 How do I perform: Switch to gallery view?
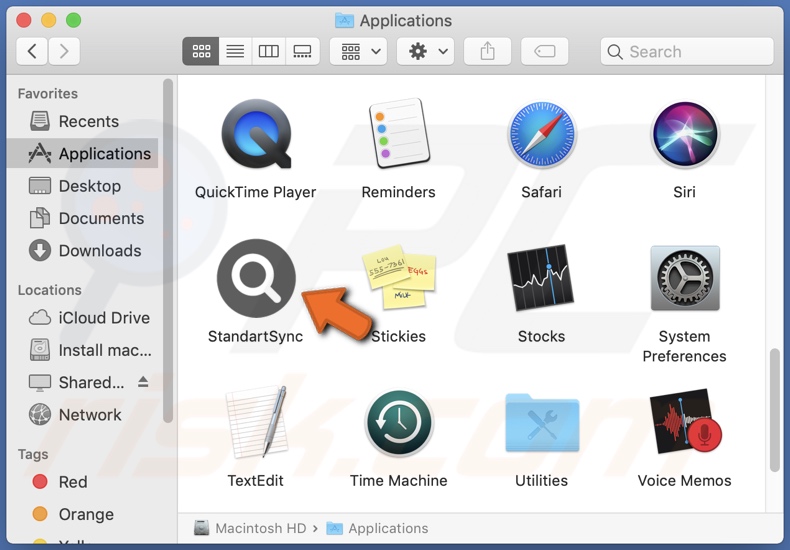click(x=302, y=51)
